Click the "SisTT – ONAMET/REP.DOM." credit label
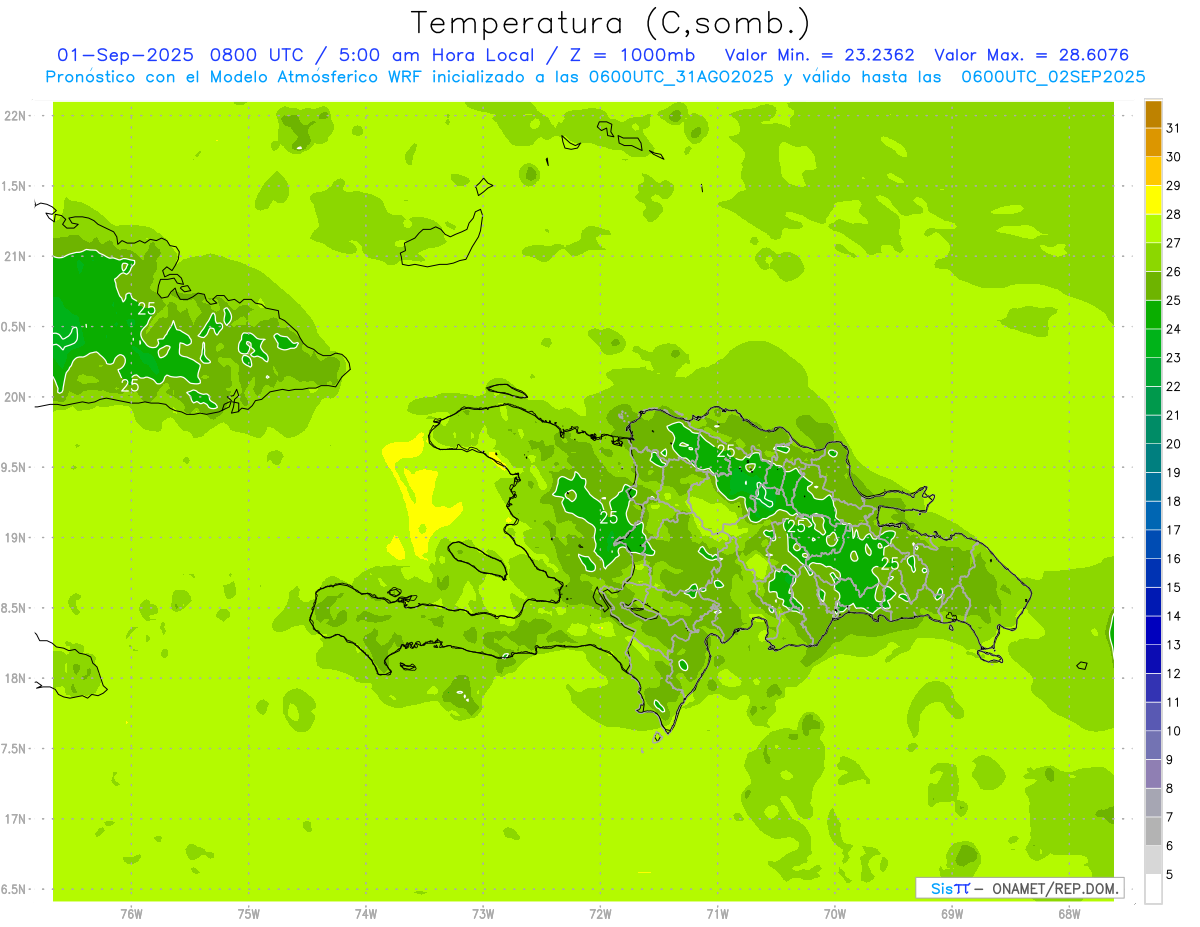This screenshot has height=927, width=1200. tap(1019, 888)
